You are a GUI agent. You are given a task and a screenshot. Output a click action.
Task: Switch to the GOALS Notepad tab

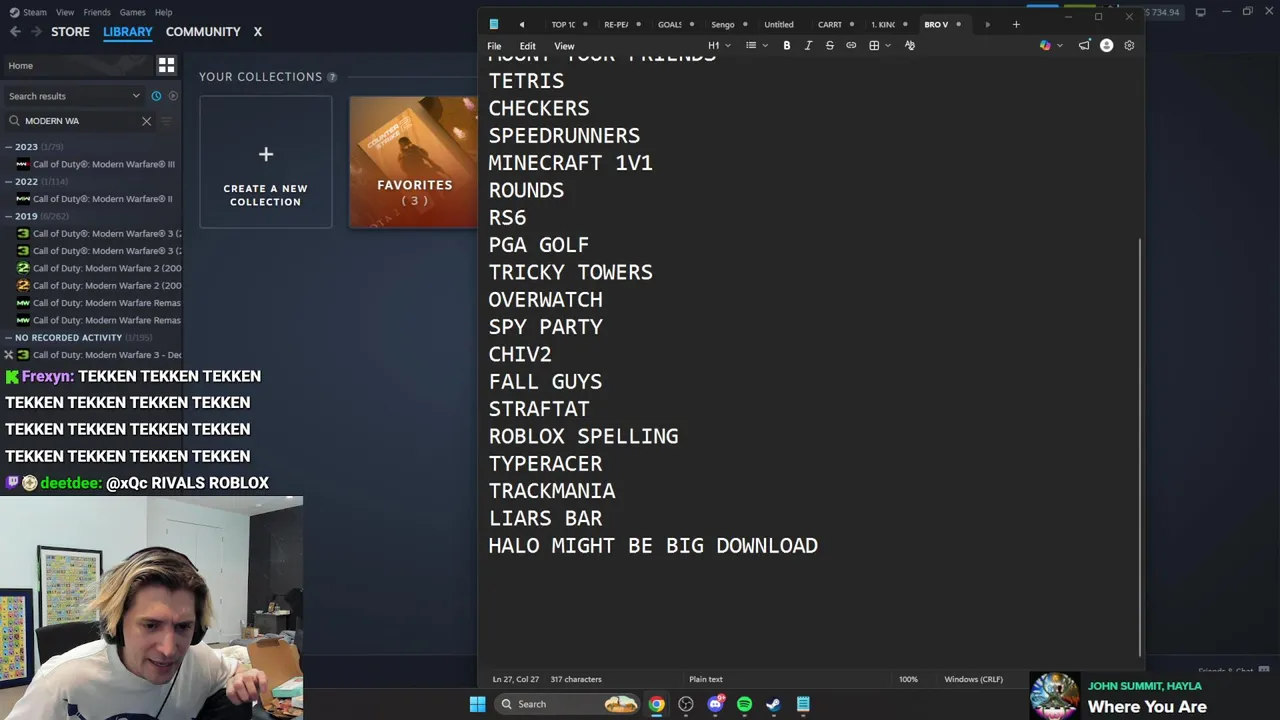click(x=670, y=24)
